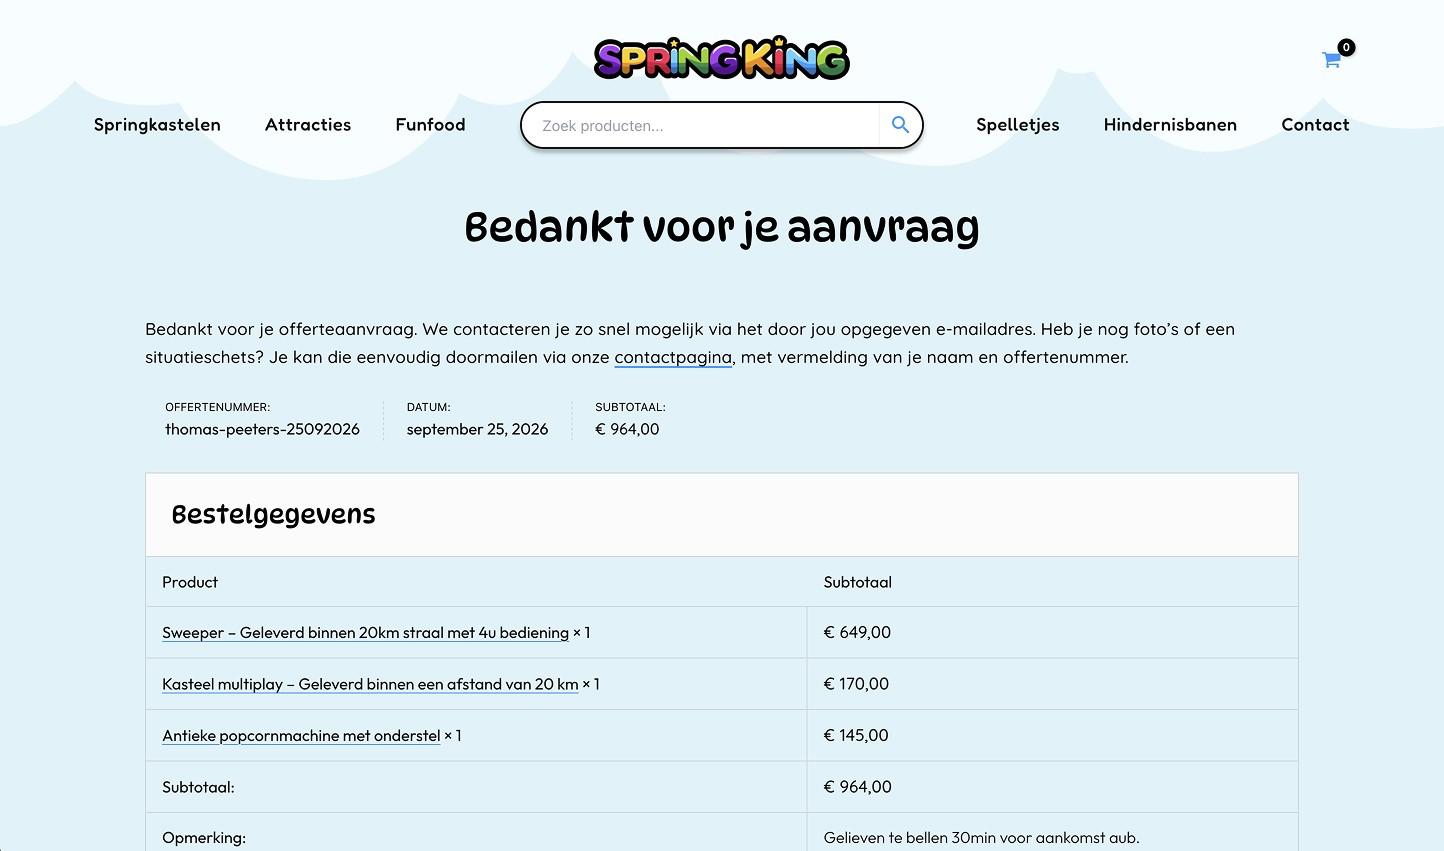Click the cart item count badge
This screenshot has width=1444, height=851.
tap(1346, 47)
